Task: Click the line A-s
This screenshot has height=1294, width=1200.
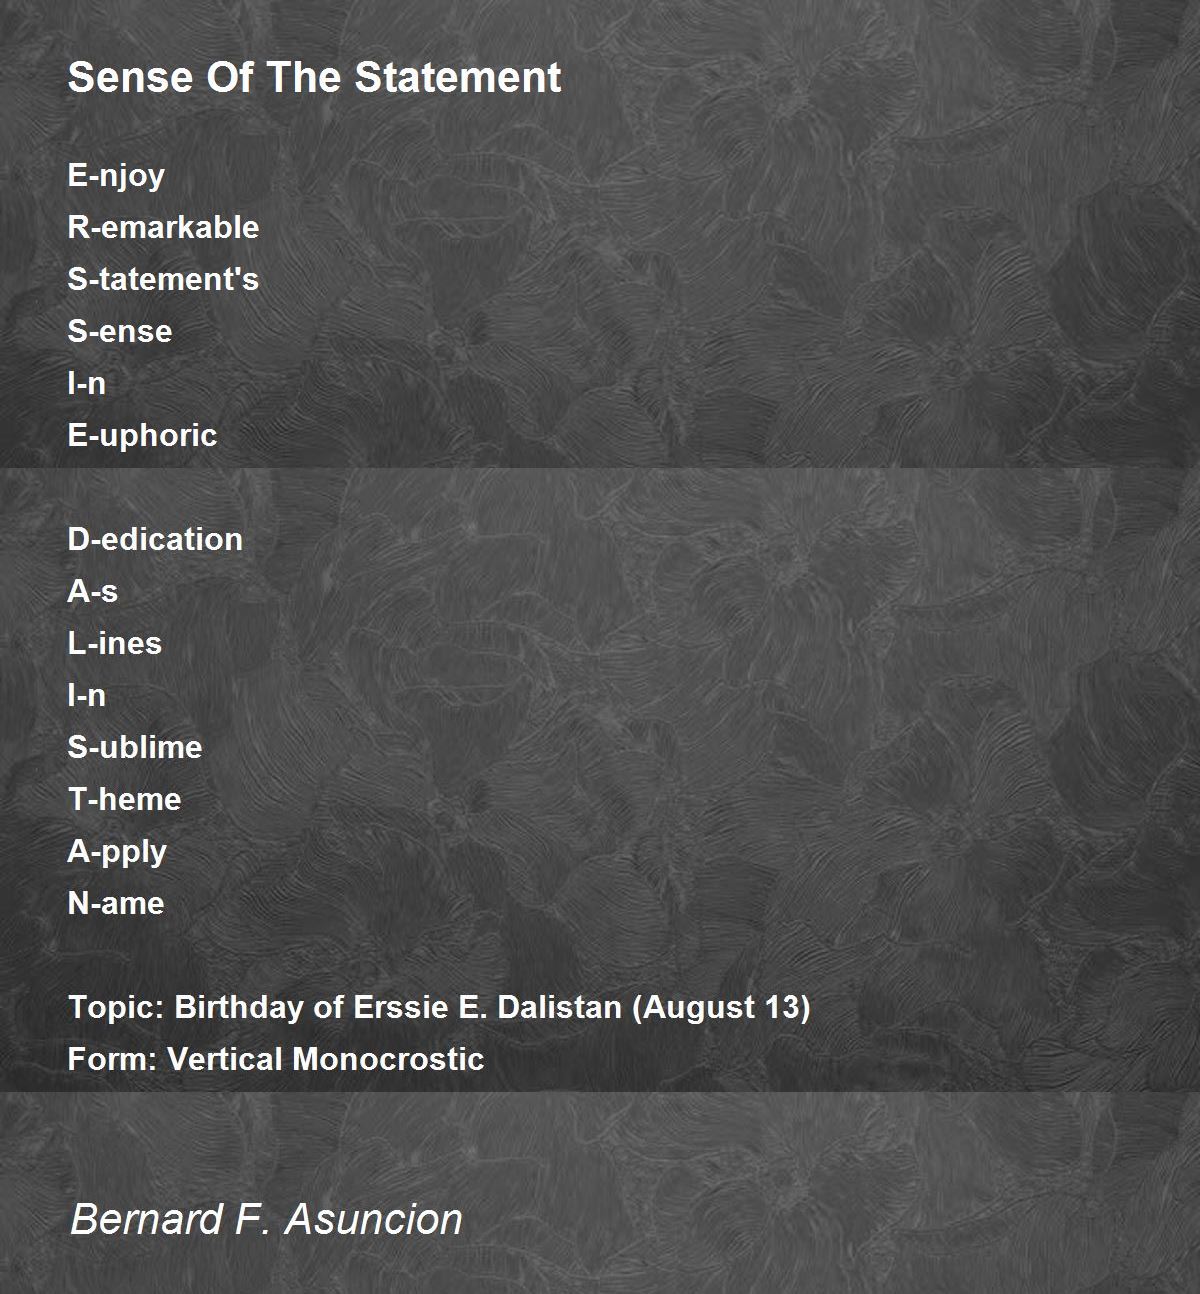Action: pos(93,591)
